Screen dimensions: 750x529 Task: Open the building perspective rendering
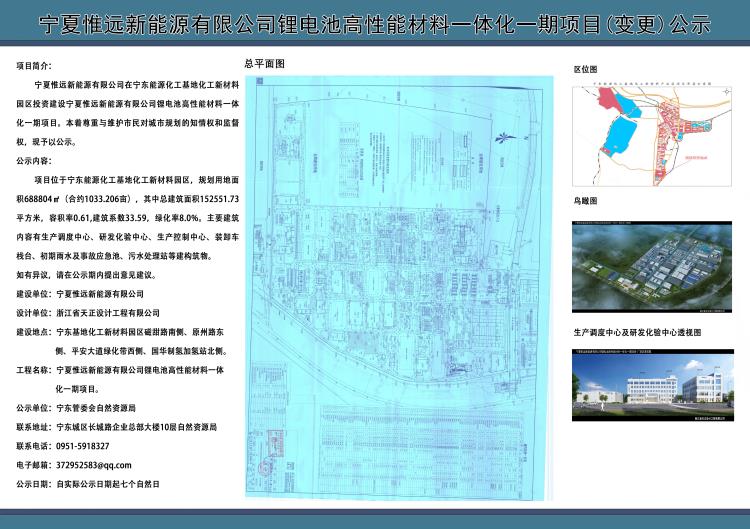(x=653, y=385)
